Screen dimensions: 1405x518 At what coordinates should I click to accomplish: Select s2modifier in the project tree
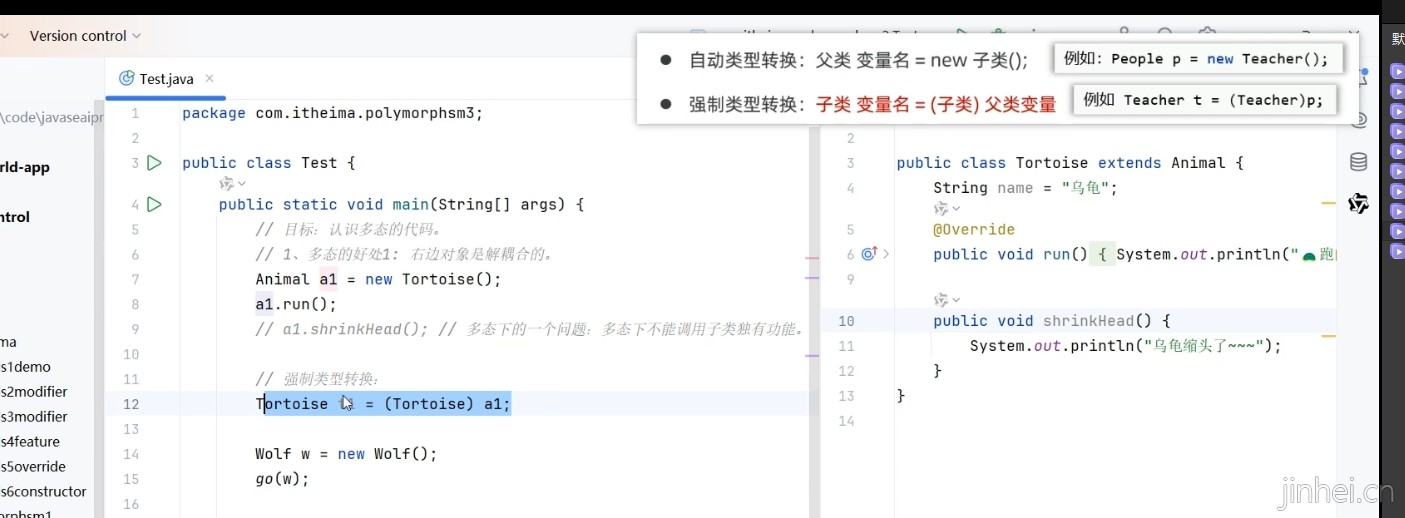[x=34, y=392]
